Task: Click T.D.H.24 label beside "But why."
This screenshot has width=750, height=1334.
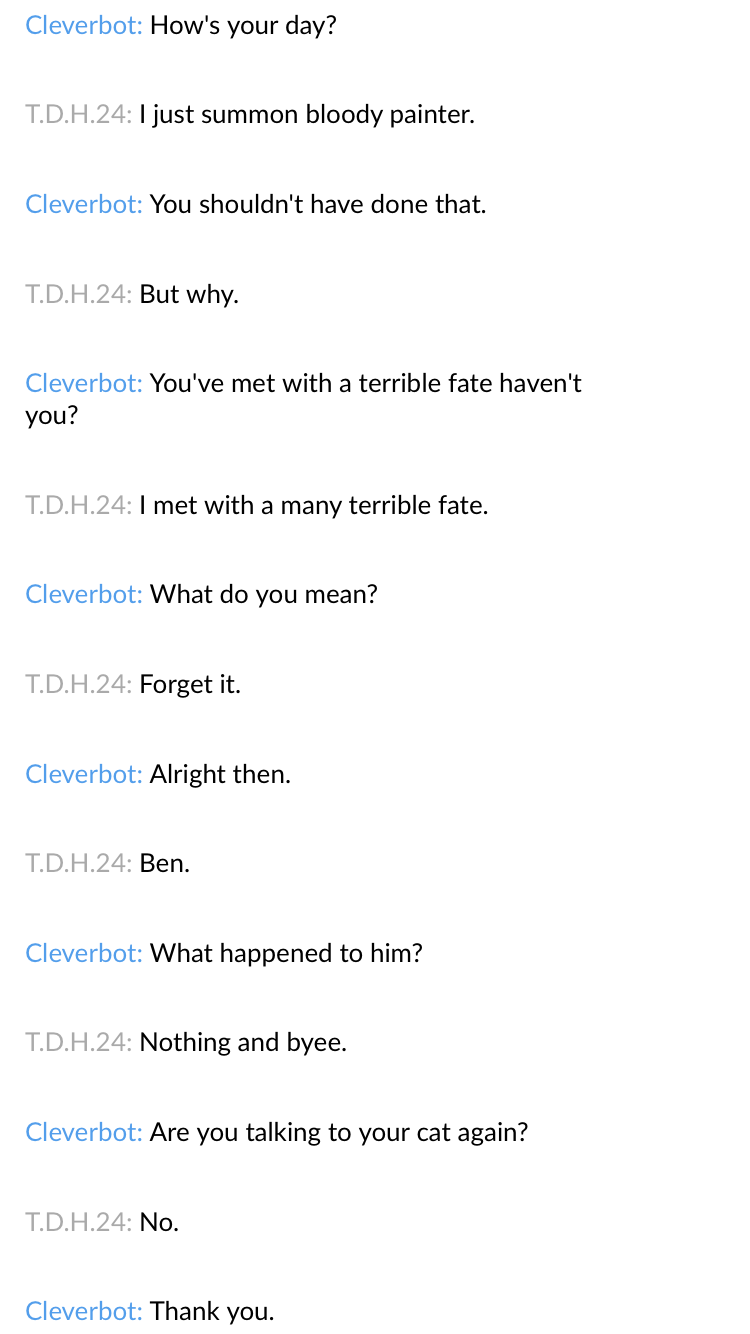Action: [x=79, y=294]
